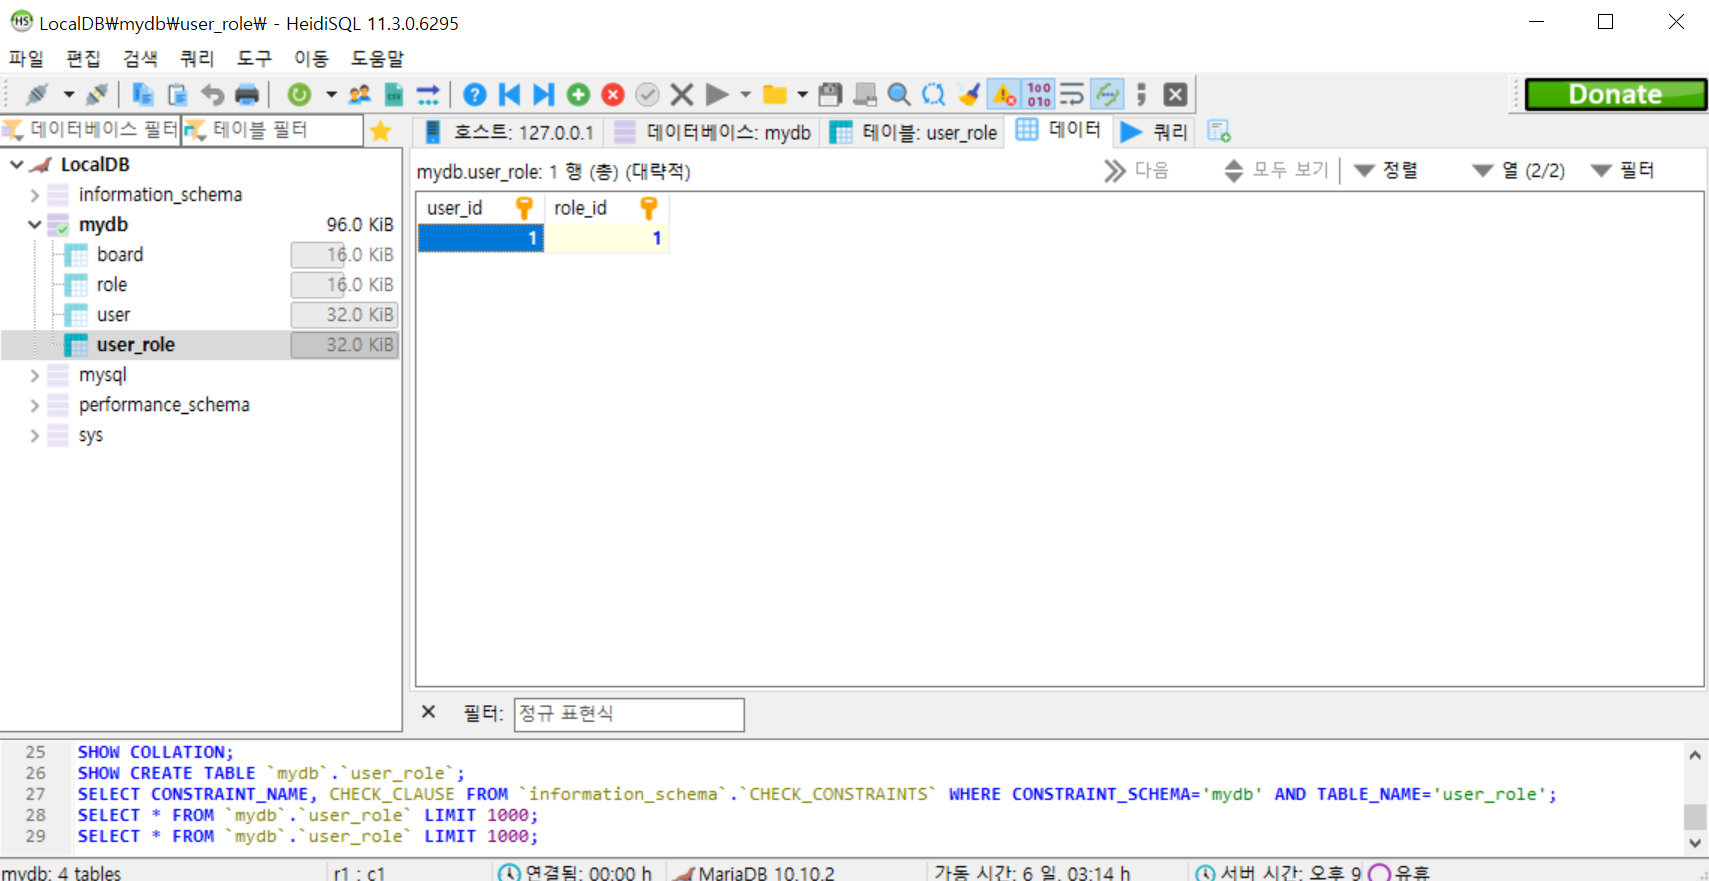Image resolution: width=1709 pixels, height=881 pixels.
Task: Toggle the green highlighted link icon
Action: tap(1107, 94)
